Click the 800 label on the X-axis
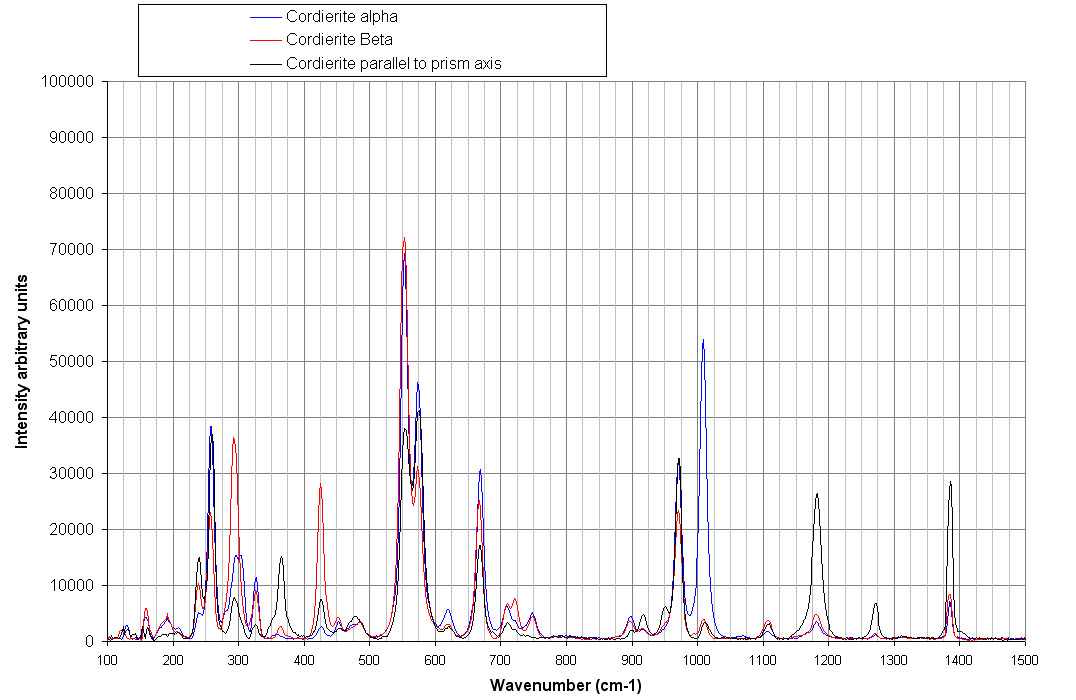Image resolution: width=1076 pixels, height=700 pixels. coord(566,659)
